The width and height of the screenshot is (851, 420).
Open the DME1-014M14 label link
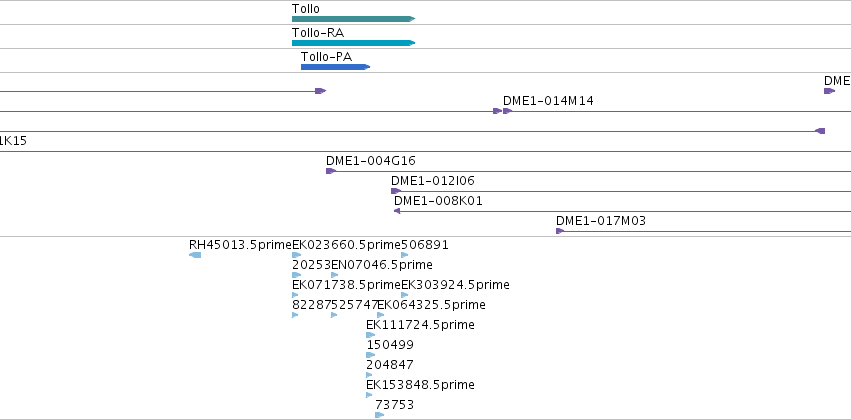(548, 101)
